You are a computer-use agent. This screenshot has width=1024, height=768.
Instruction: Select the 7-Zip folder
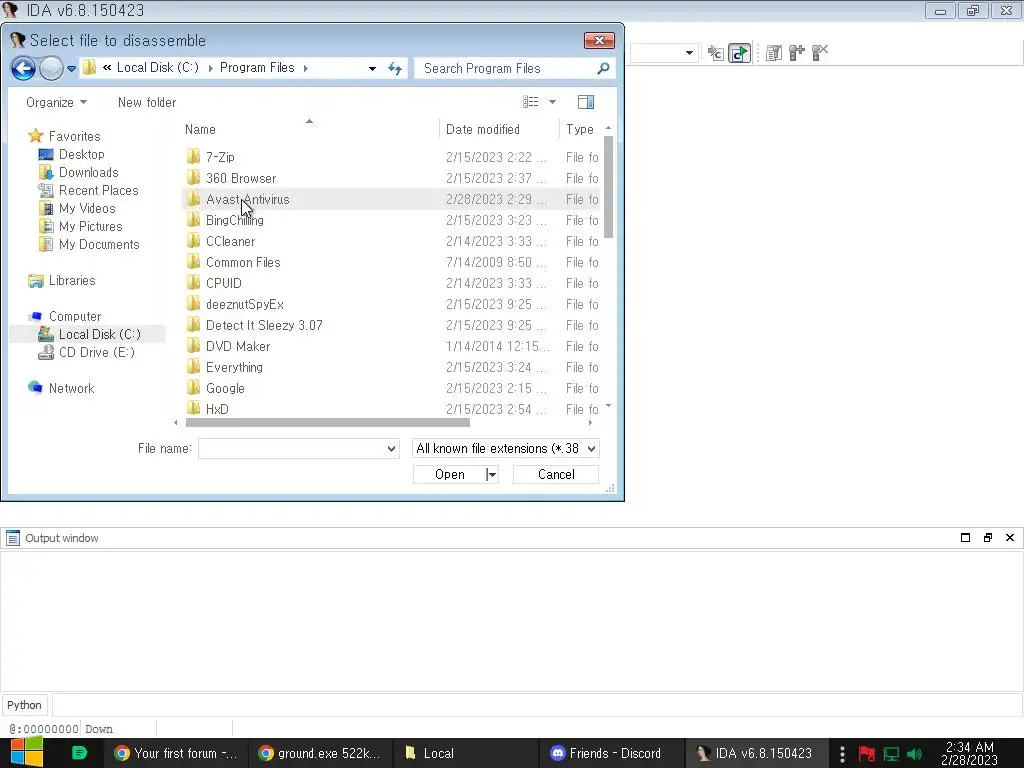391,157
